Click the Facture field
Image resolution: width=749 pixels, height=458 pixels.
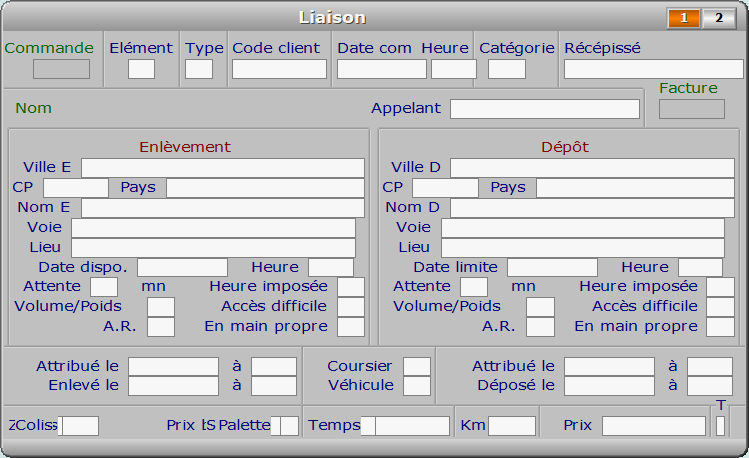pyautogui.click(x=692, y=109)
